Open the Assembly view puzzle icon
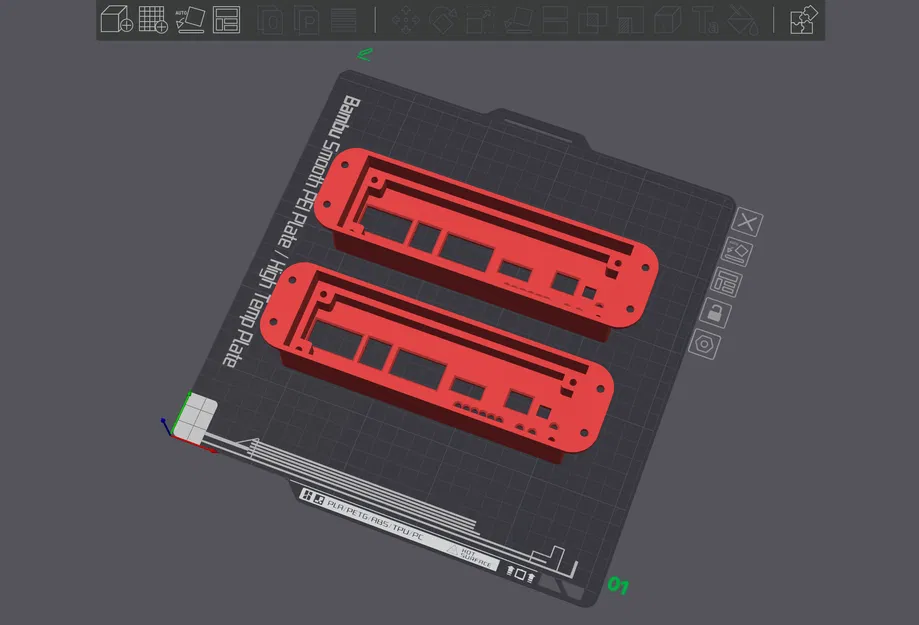Screen dimensions: 919x625 click(x=803, y=18)
